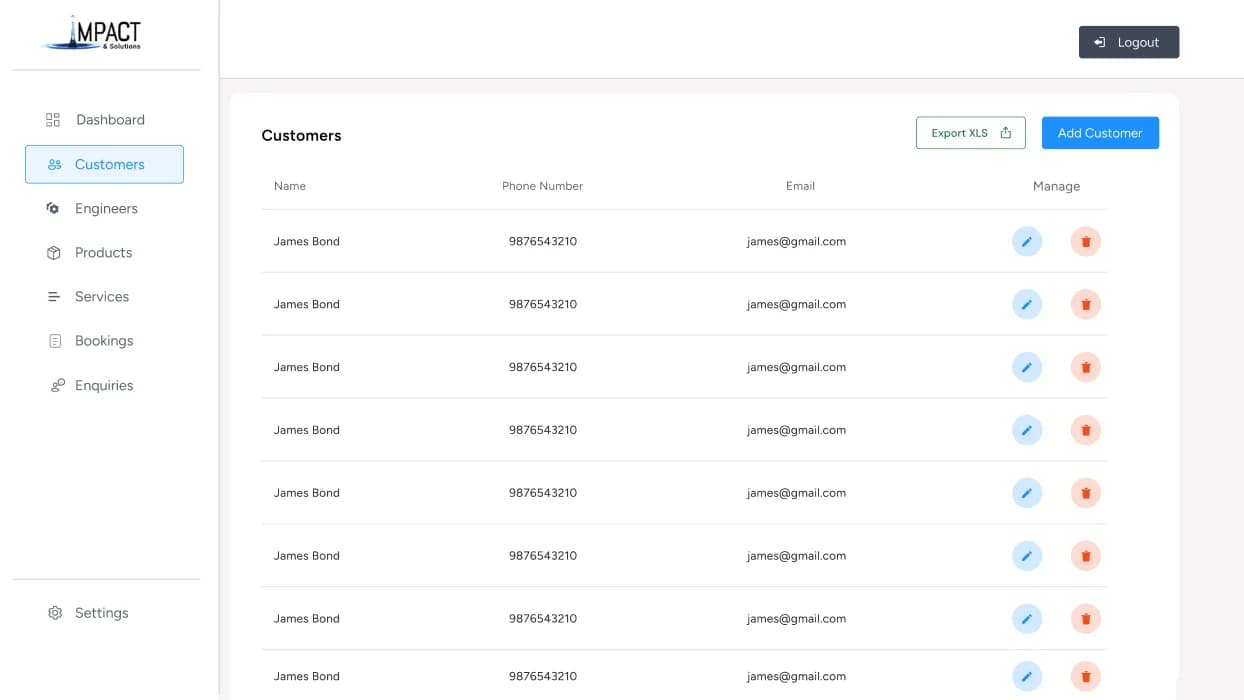Screen dimensions: 1244x700
Task: Edit the last visible customer row
Action: click(1027, 677)
